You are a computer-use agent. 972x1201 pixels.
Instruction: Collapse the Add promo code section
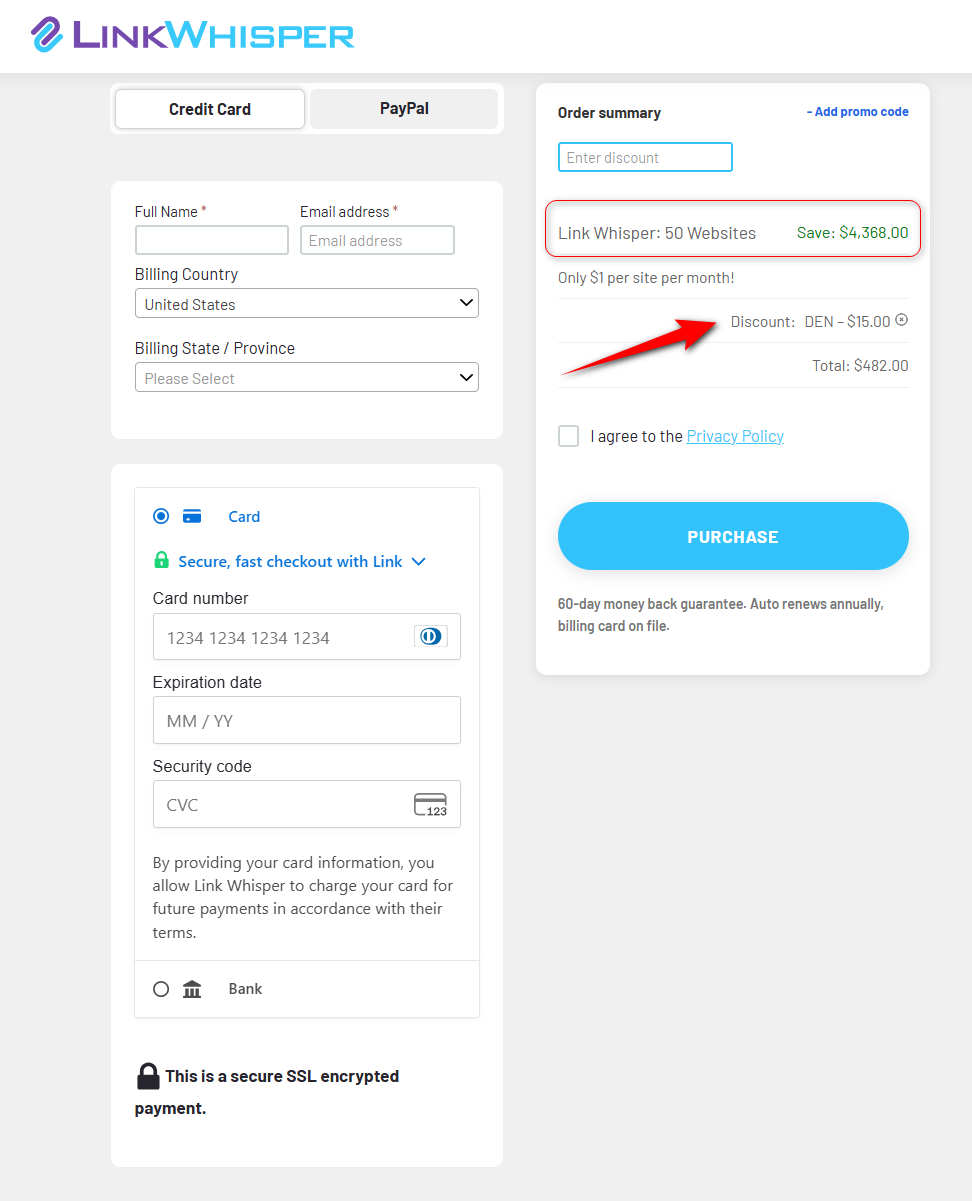[857, 111]
